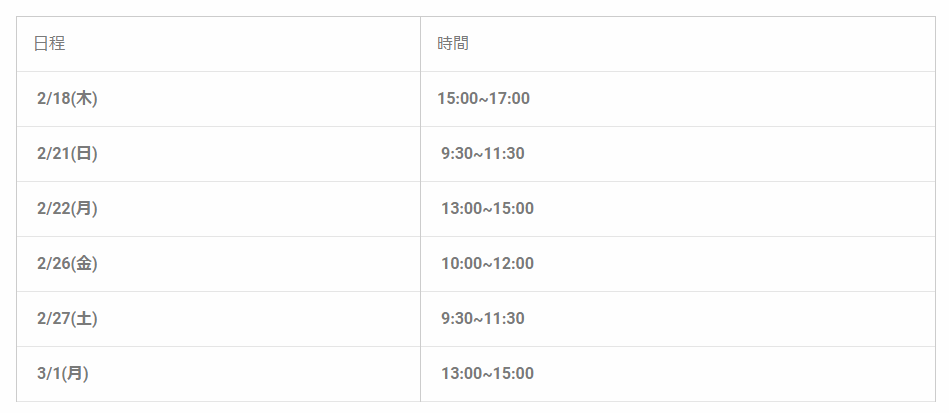Click the 2/27(土) date cell

(x=67, y=319)
